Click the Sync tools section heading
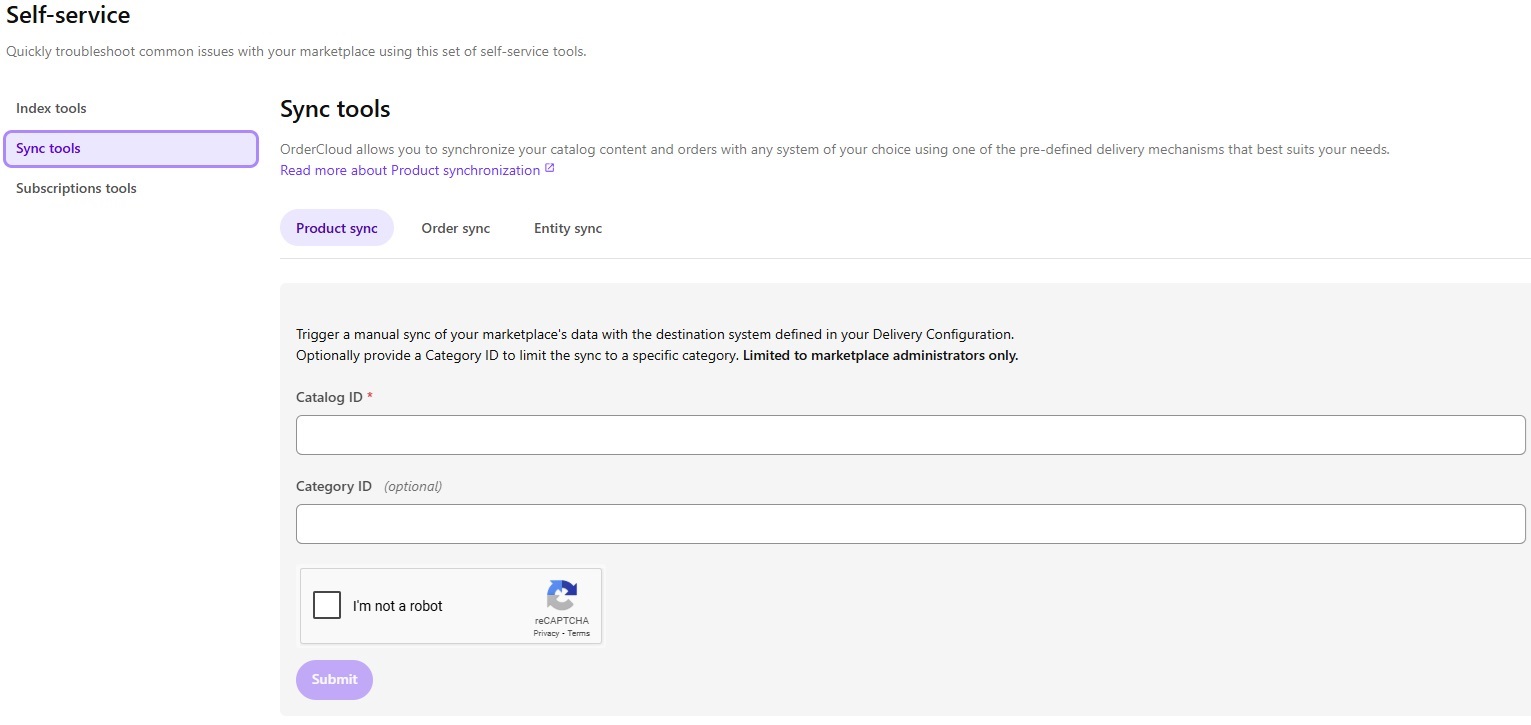This screenshot has width=1531, height=725. [x=335, y=108]
